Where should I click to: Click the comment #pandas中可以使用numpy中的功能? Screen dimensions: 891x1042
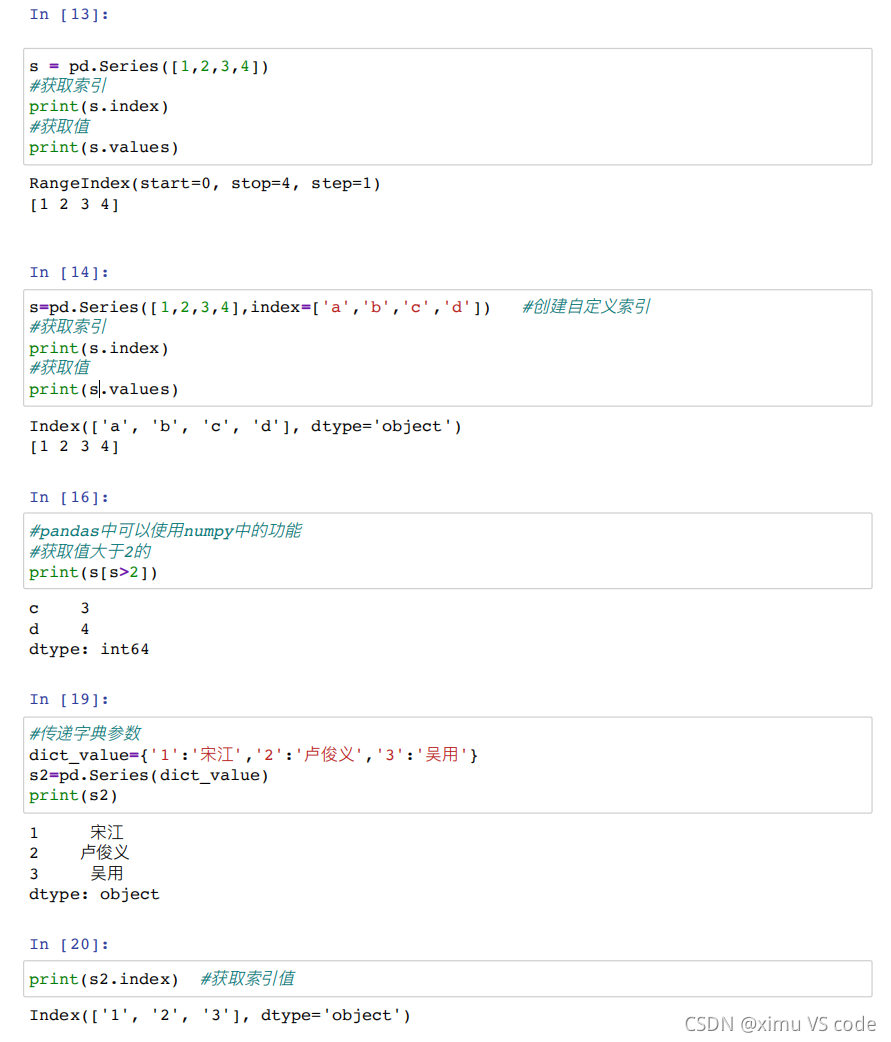tap(165, 530)
